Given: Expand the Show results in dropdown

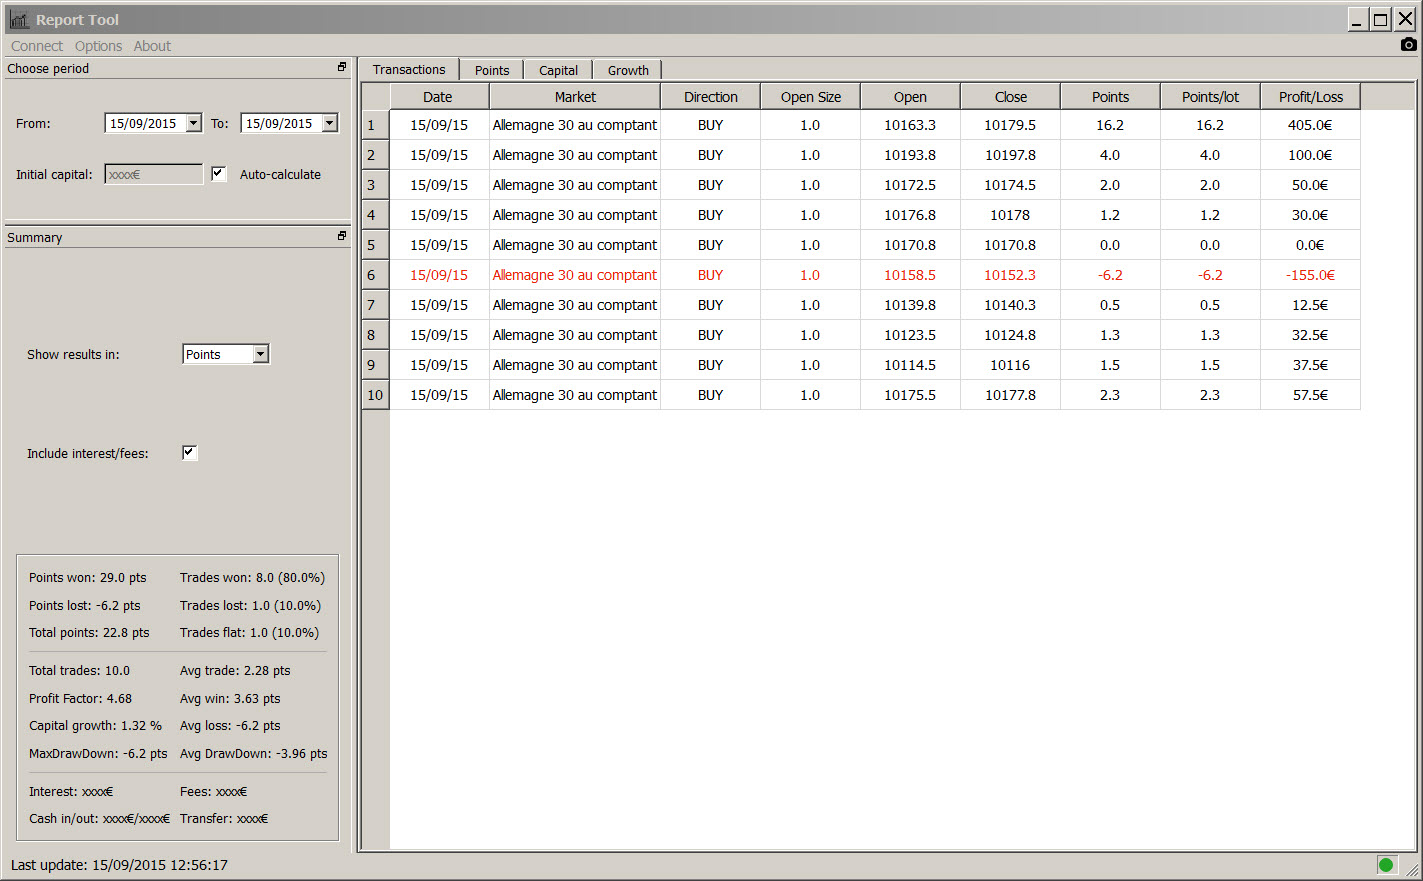Looking at the screenshot, I should pyautogui.click(x=260, y=354).
